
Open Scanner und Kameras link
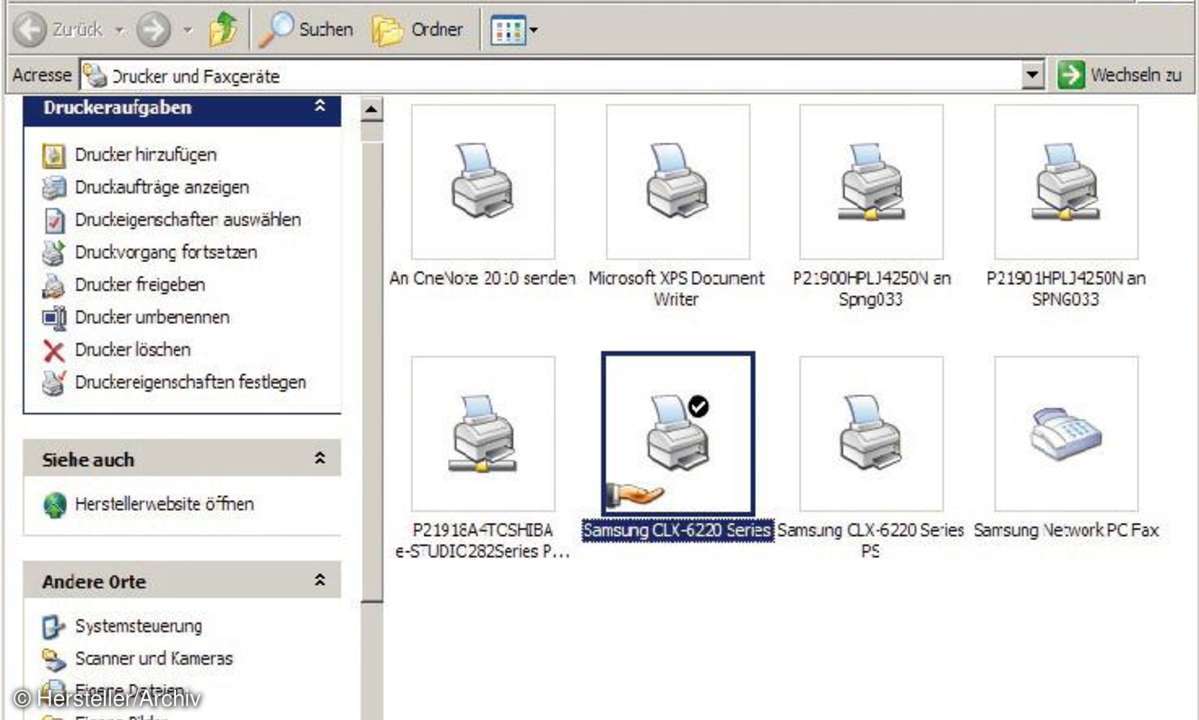coord(153,658)
